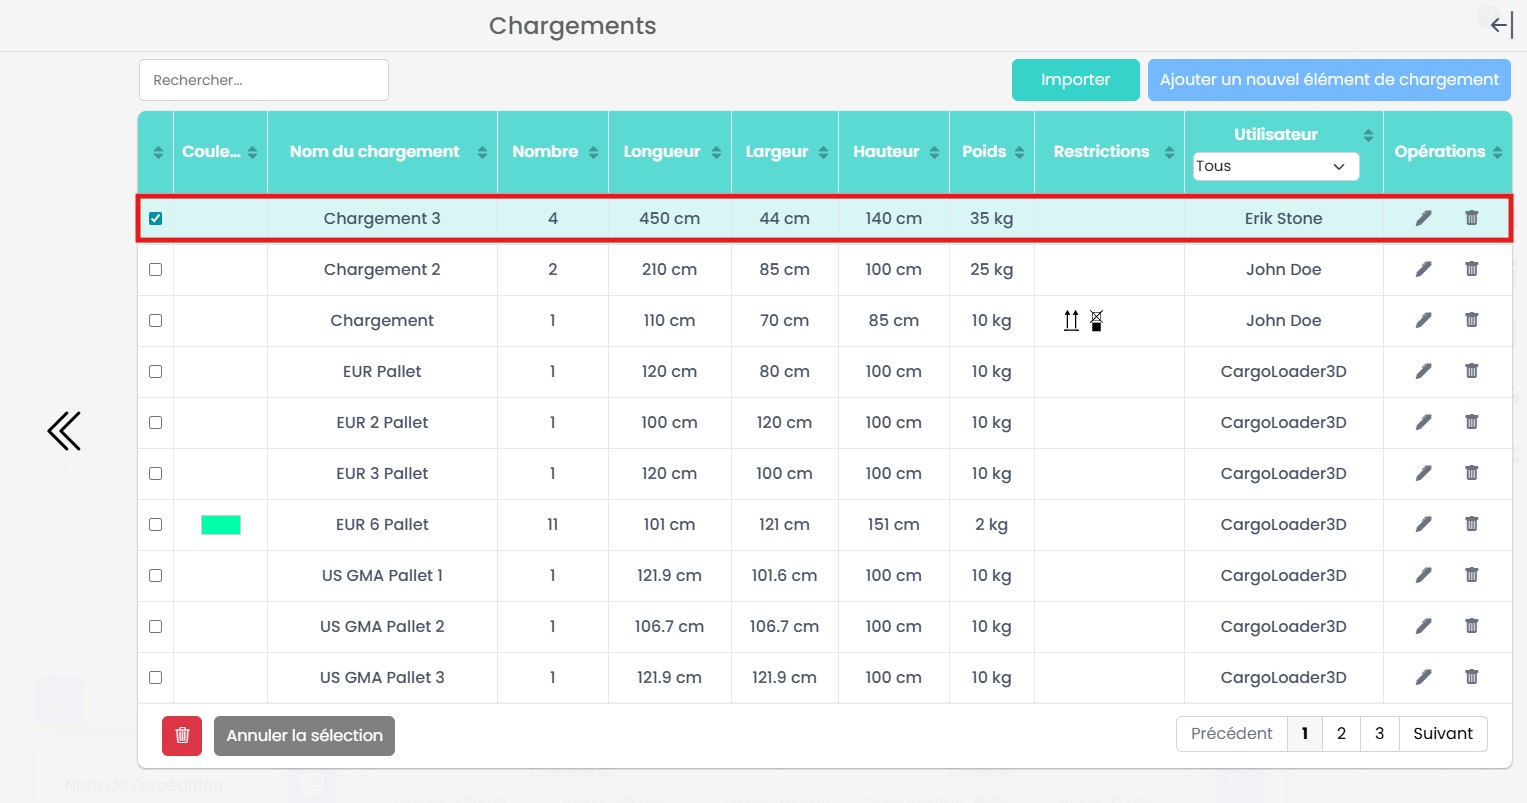Click the Rechercher search field

(x=264, y=80)
